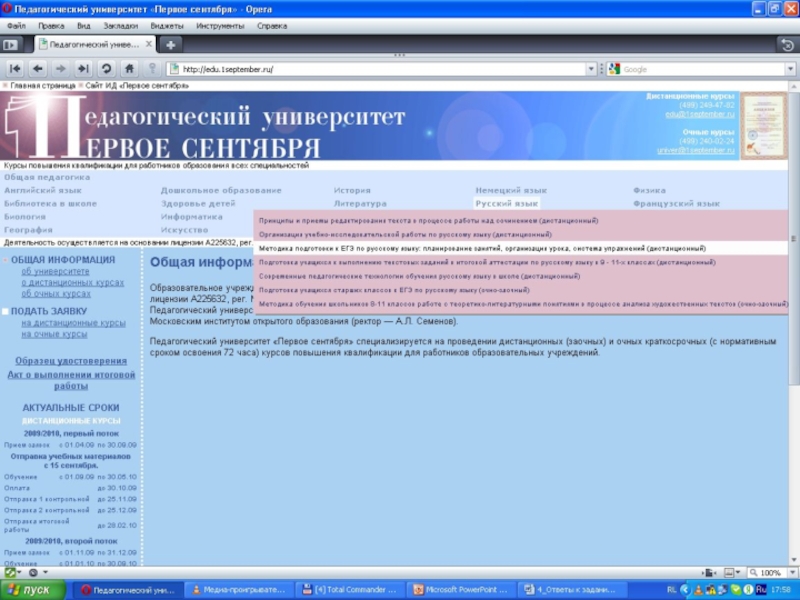Open closed tabs trash icon
Viewport: 800px width, 600px height.
pos(788,45)
